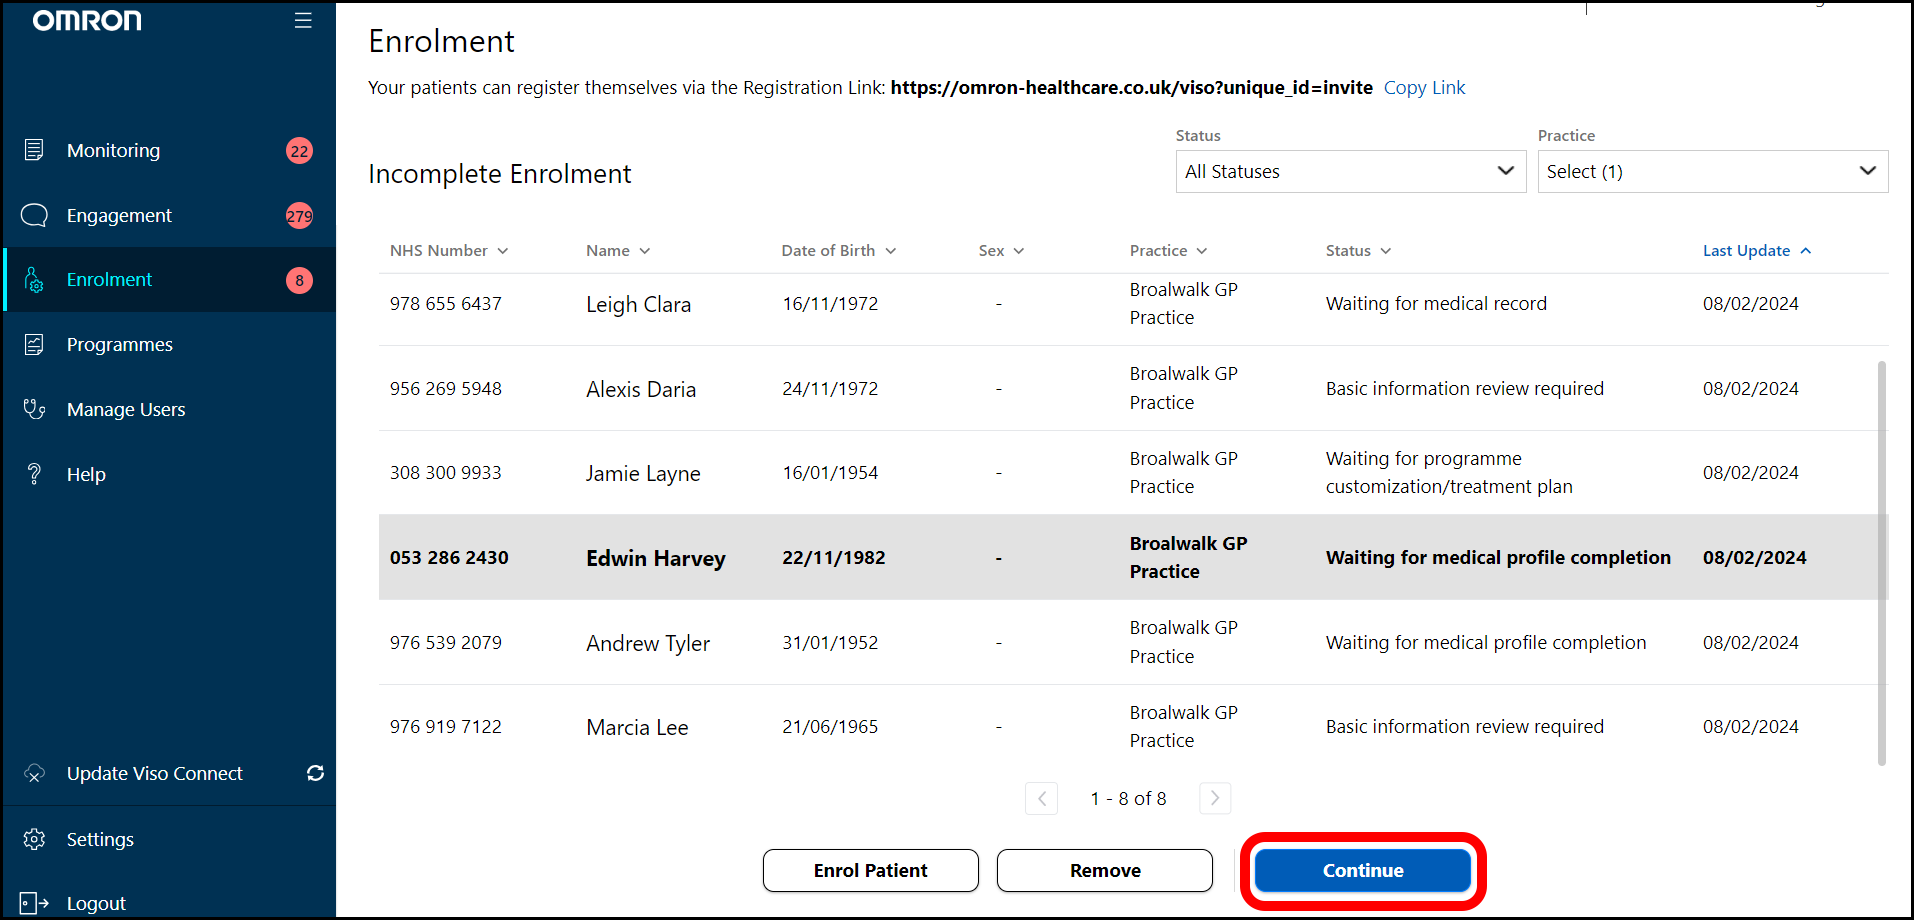Click the Help question mark icon
The image size is (1914, 920).
pyautogui.click(x=34, y=474)
